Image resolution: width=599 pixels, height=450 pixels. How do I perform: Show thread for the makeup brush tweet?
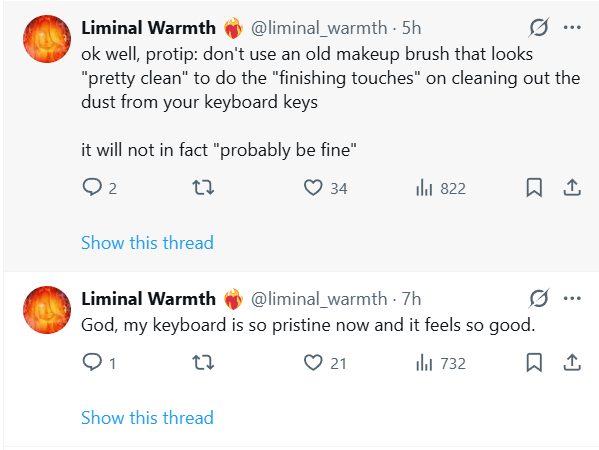coord(147,243)
